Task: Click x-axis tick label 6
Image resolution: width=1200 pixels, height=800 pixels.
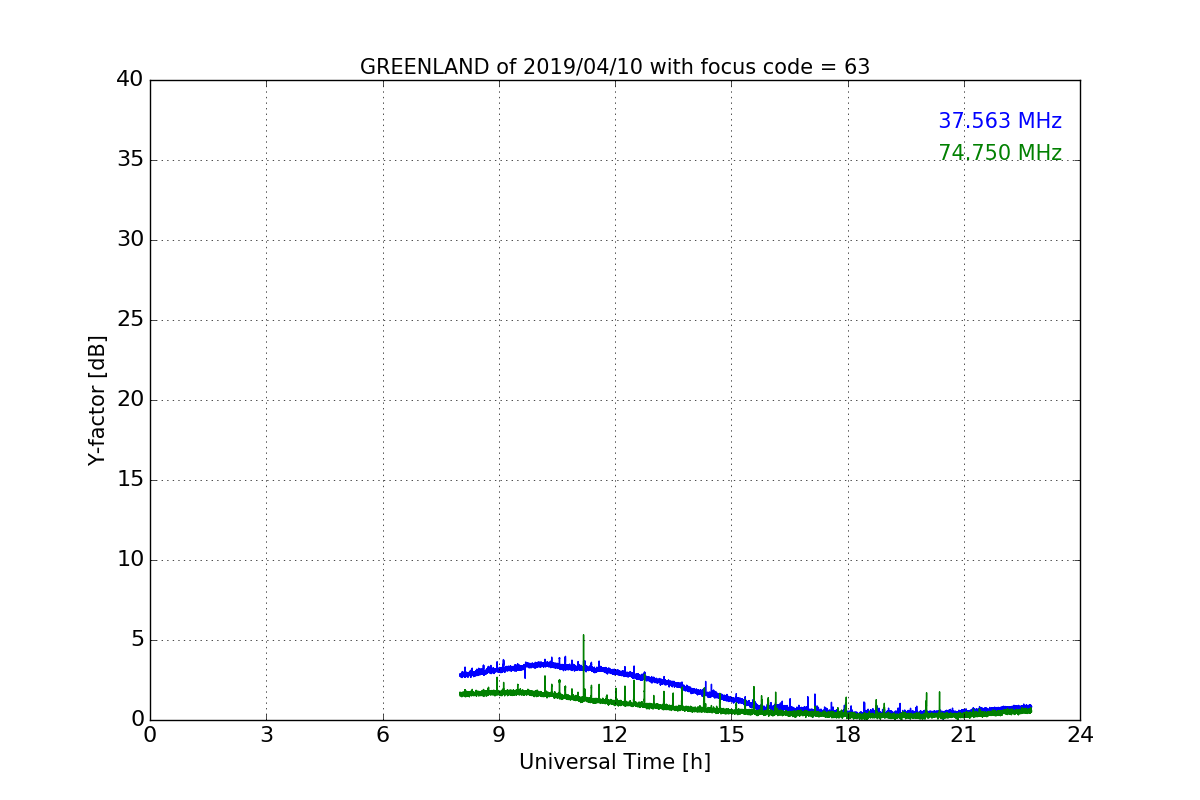Action: tap(383, 735)
